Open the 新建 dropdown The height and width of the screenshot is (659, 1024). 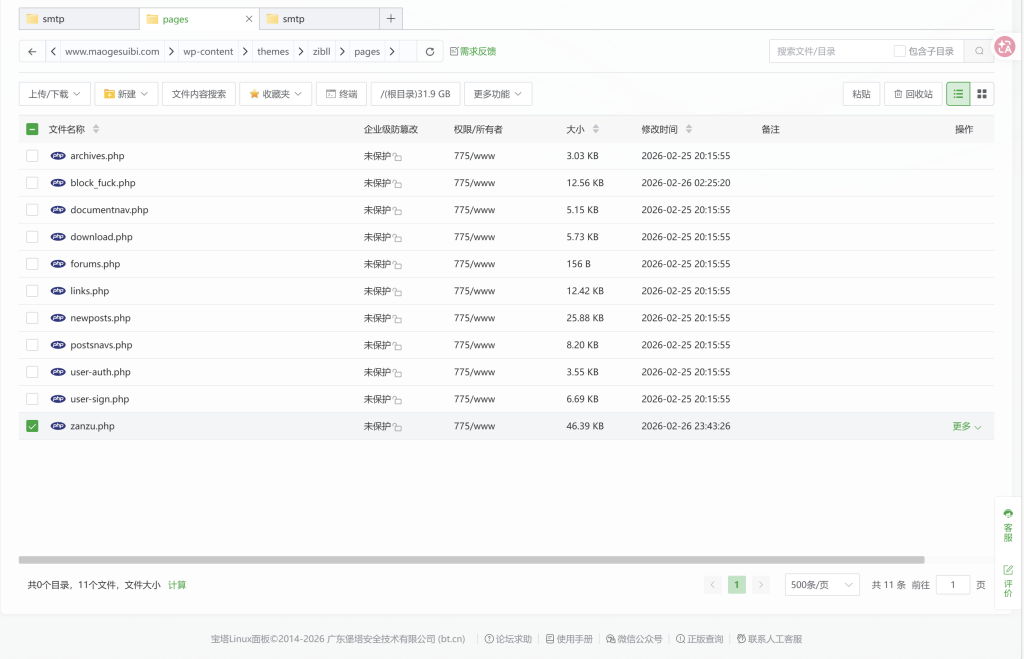[x=126, y=94]
